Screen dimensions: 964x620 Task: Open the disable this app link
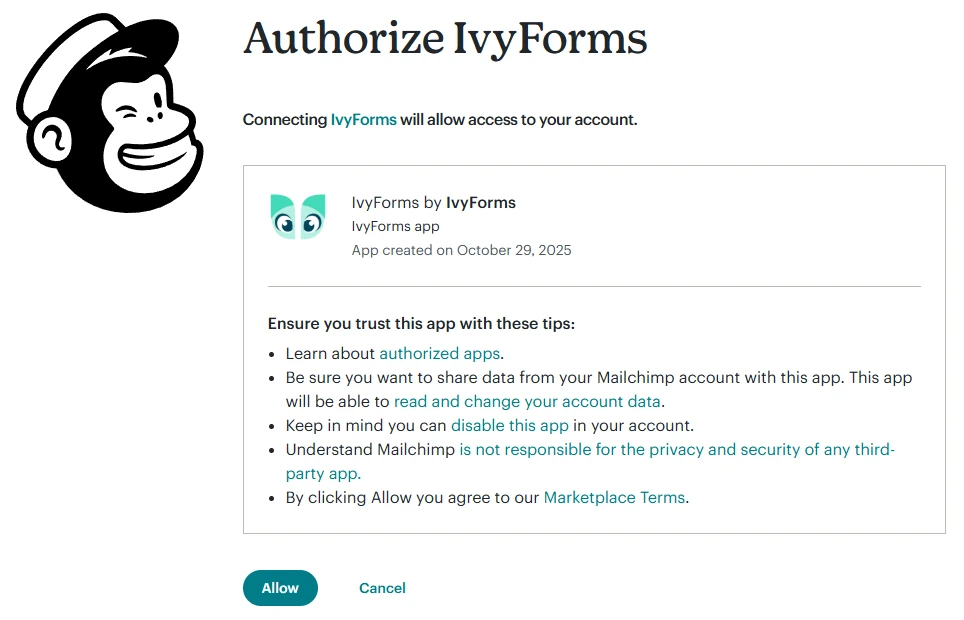[511, 425]
